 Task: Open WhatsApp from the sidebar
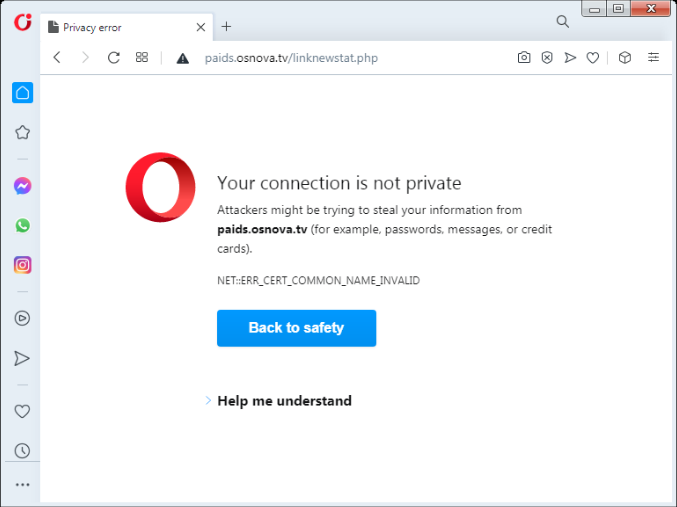[22, 225]
